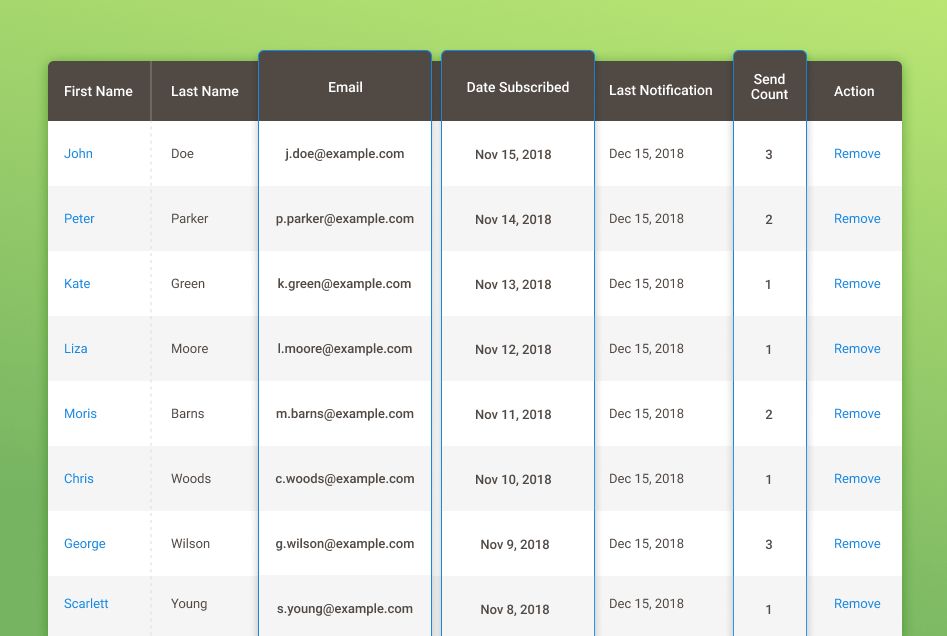
Task: Remove subscriber Kate Green
Action: [x=857, y=283]
